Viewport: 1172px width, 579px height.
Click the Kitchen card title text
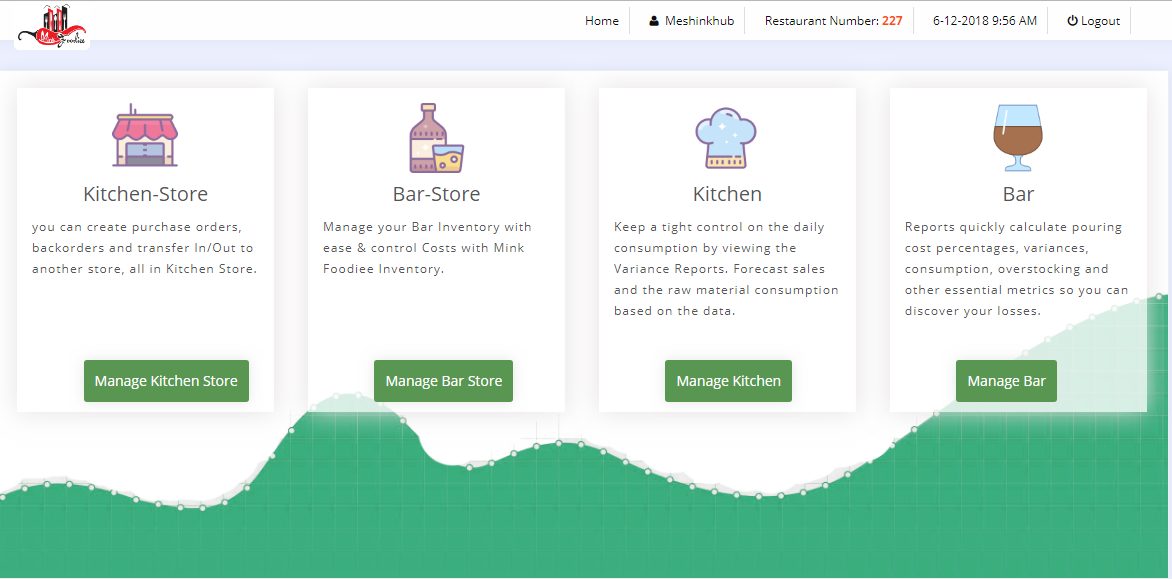727,194
